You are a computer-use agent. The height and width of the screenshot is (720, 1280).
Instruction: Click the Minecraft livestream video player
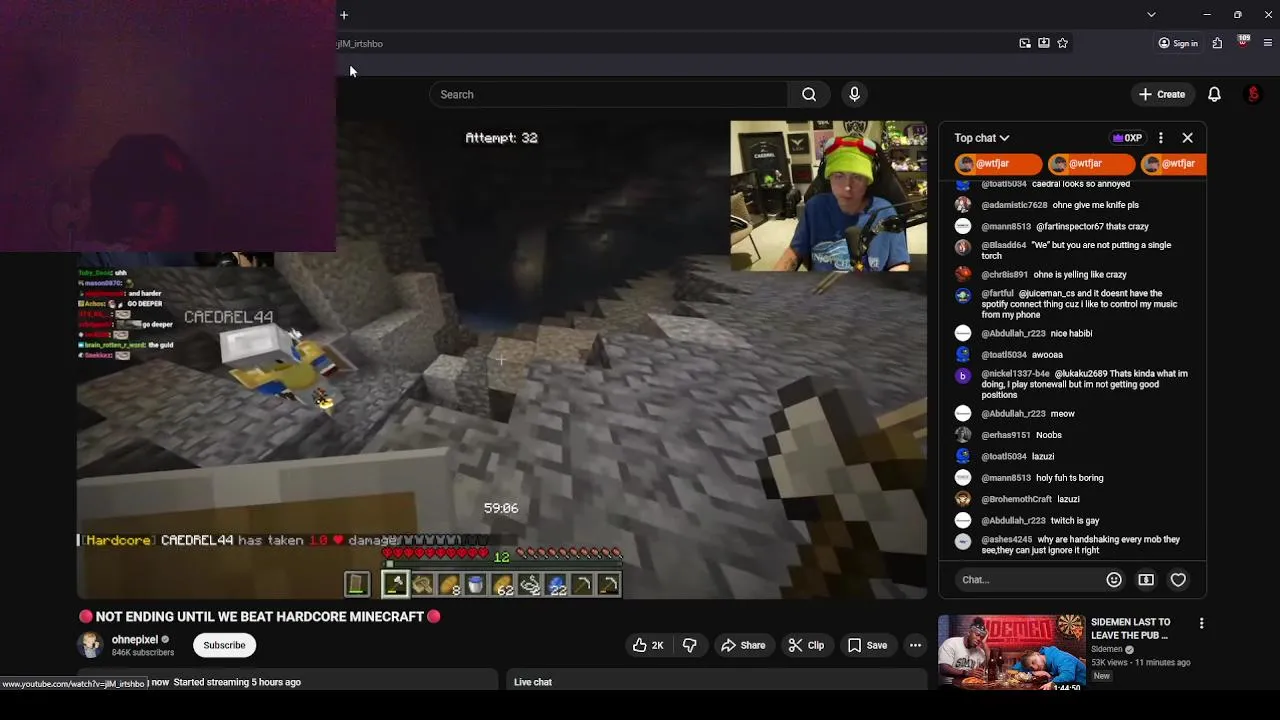click(x=502, y=360)
